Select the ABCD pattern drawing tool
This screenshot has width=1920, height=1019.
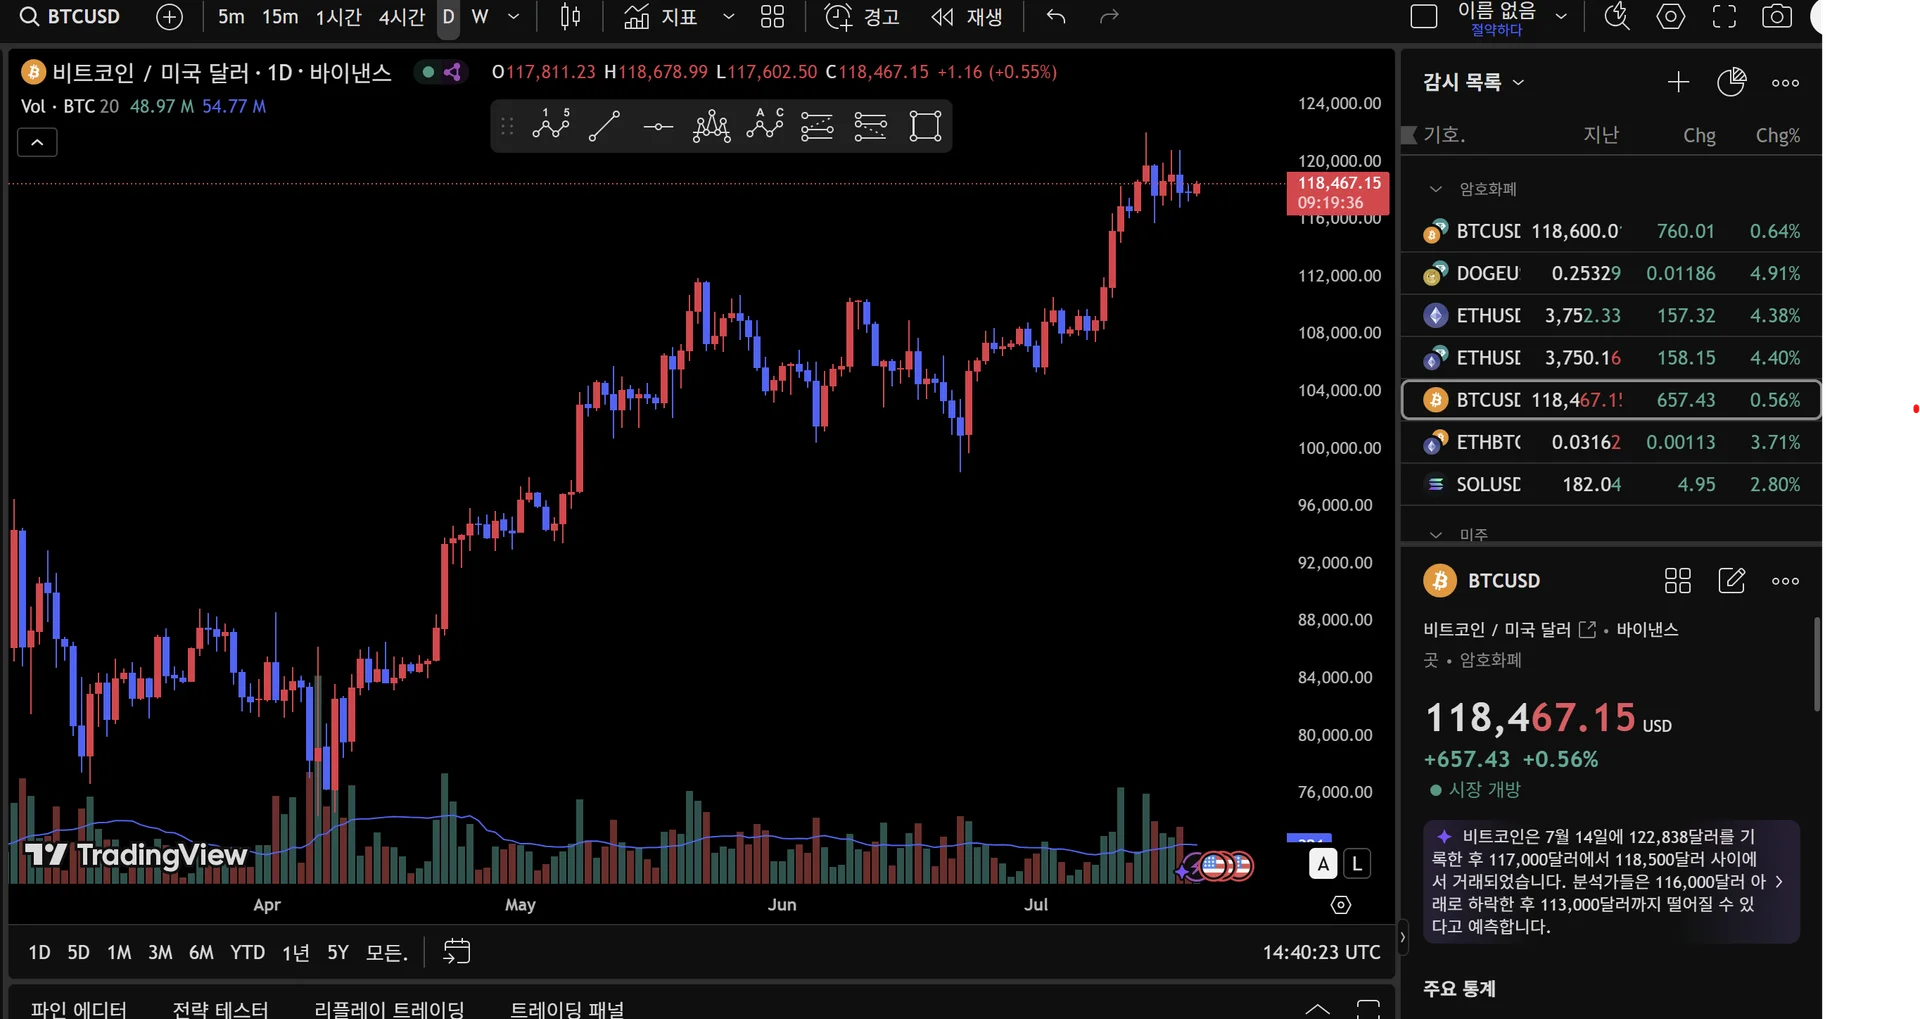pyautogui.click(x=764, y=126)
